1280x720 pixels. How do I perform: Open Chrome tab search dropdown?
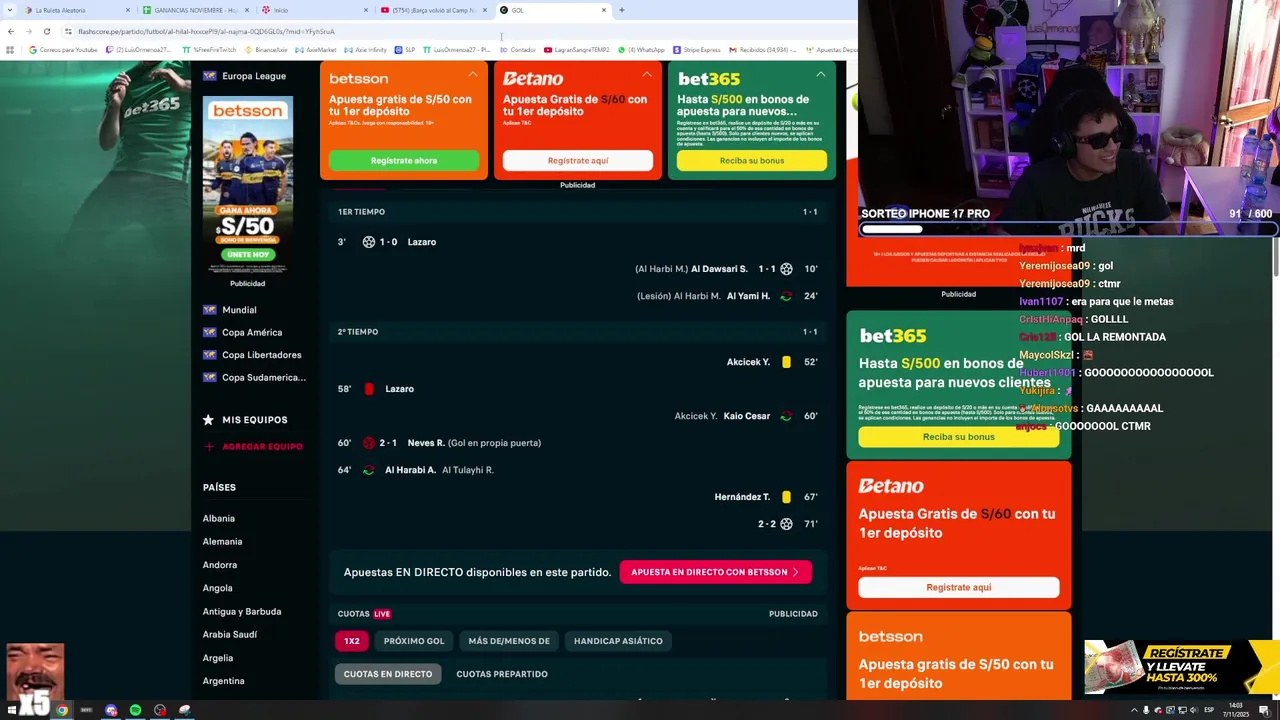coord(10,10)
